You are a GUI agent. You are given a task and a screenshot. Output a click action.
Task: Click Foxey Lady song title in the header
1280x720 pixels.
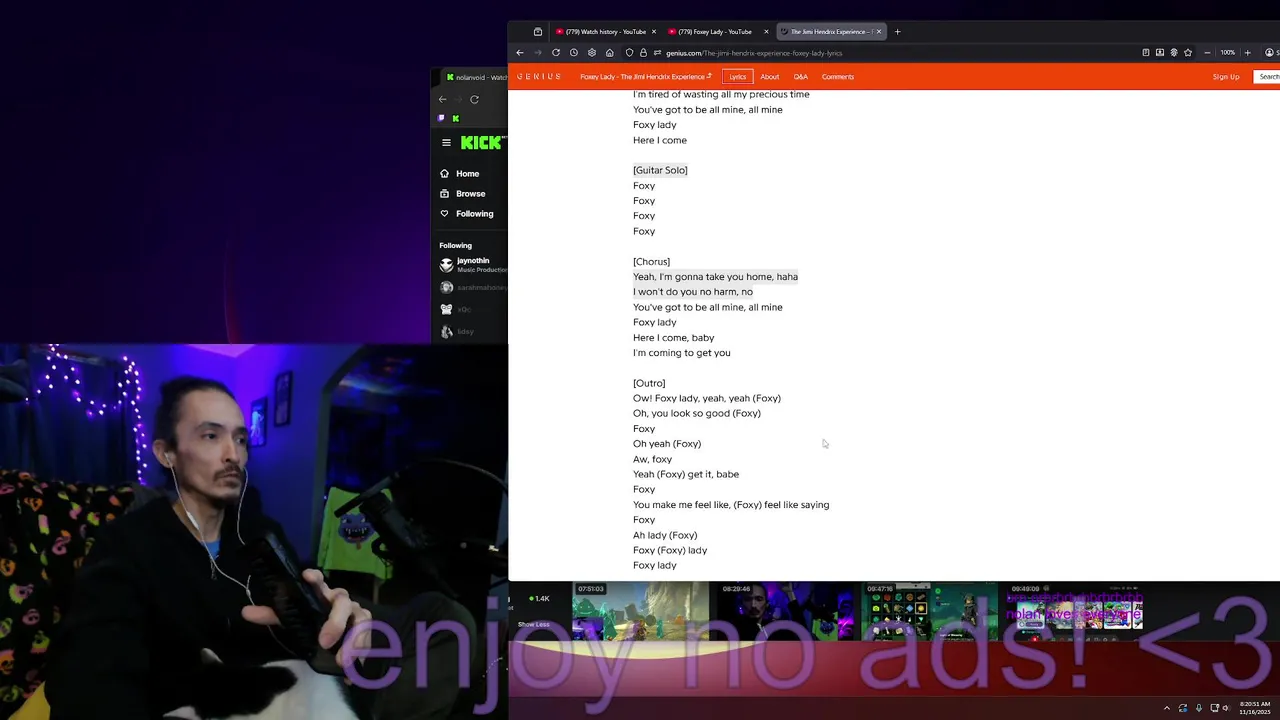point(645,77)
